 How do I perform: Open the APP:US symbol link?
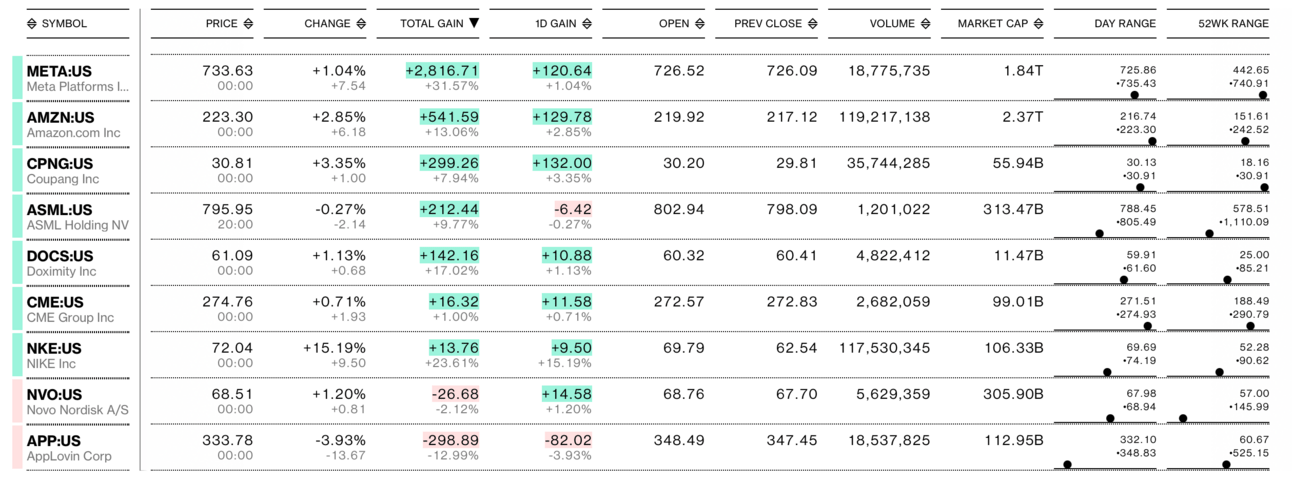click(x=54, y=441)
